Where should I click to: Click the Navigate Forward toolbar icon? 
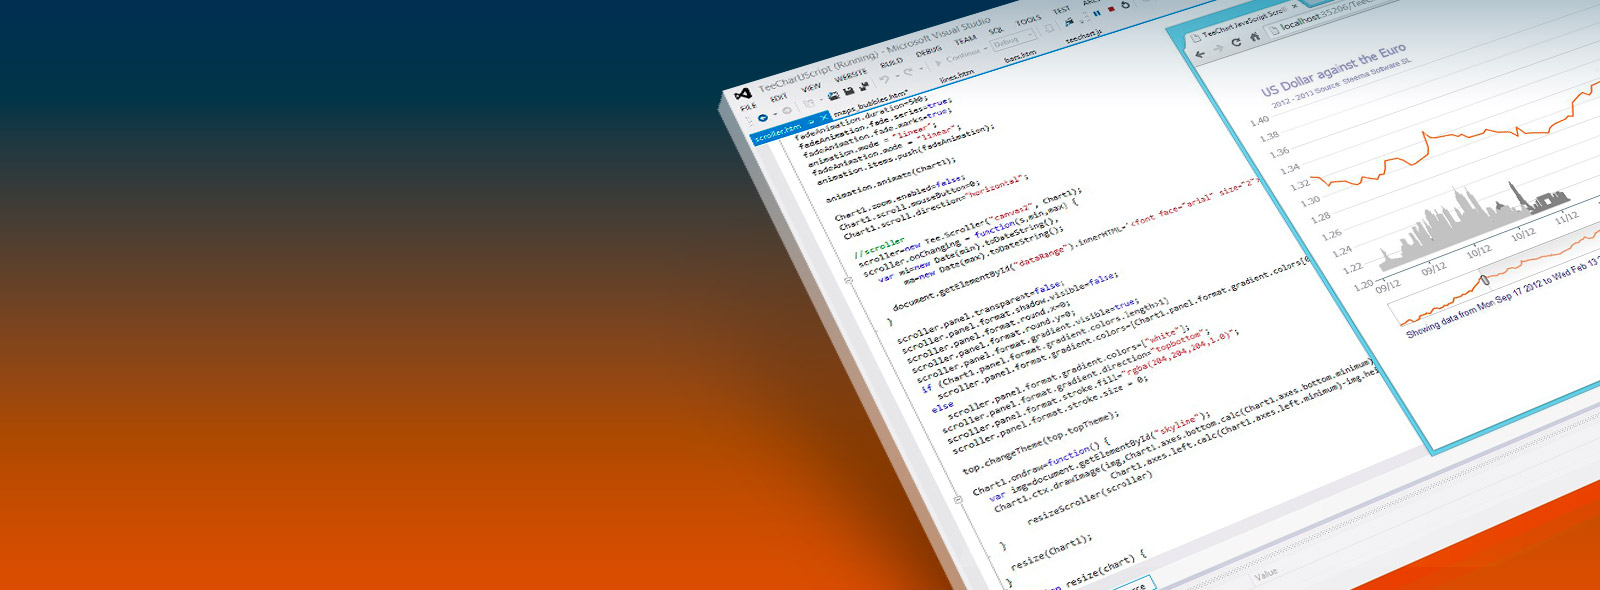pyautogui.click(x=787, y=111)
